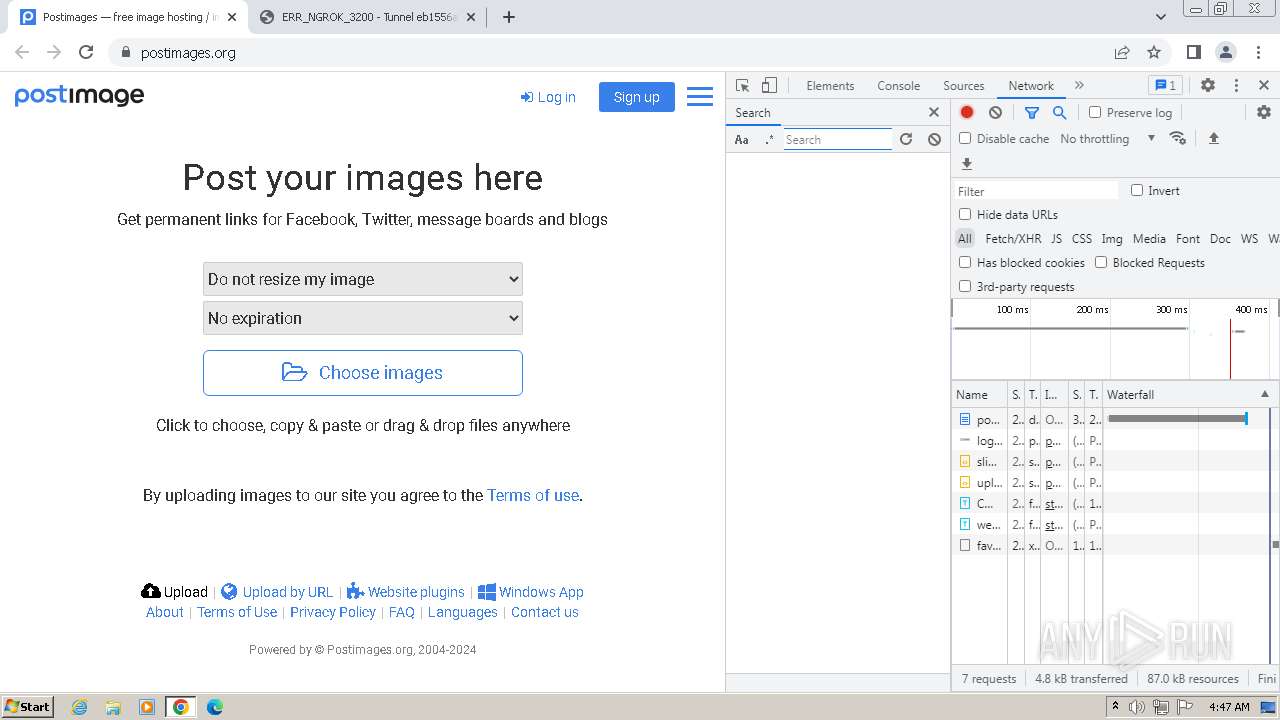
Task: Click the DevTools inspect element icon
Action: pyautogui.click(x=742, y=86)
